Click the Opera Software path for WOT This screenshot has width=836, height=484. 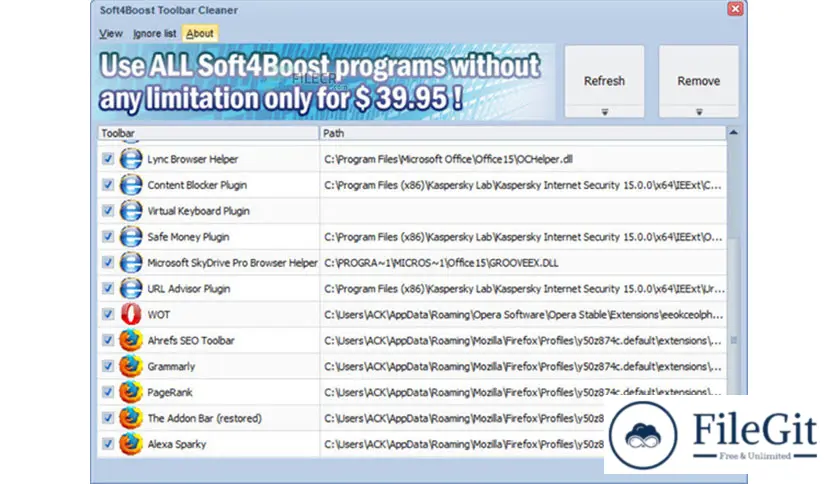(x=523, y=314)
